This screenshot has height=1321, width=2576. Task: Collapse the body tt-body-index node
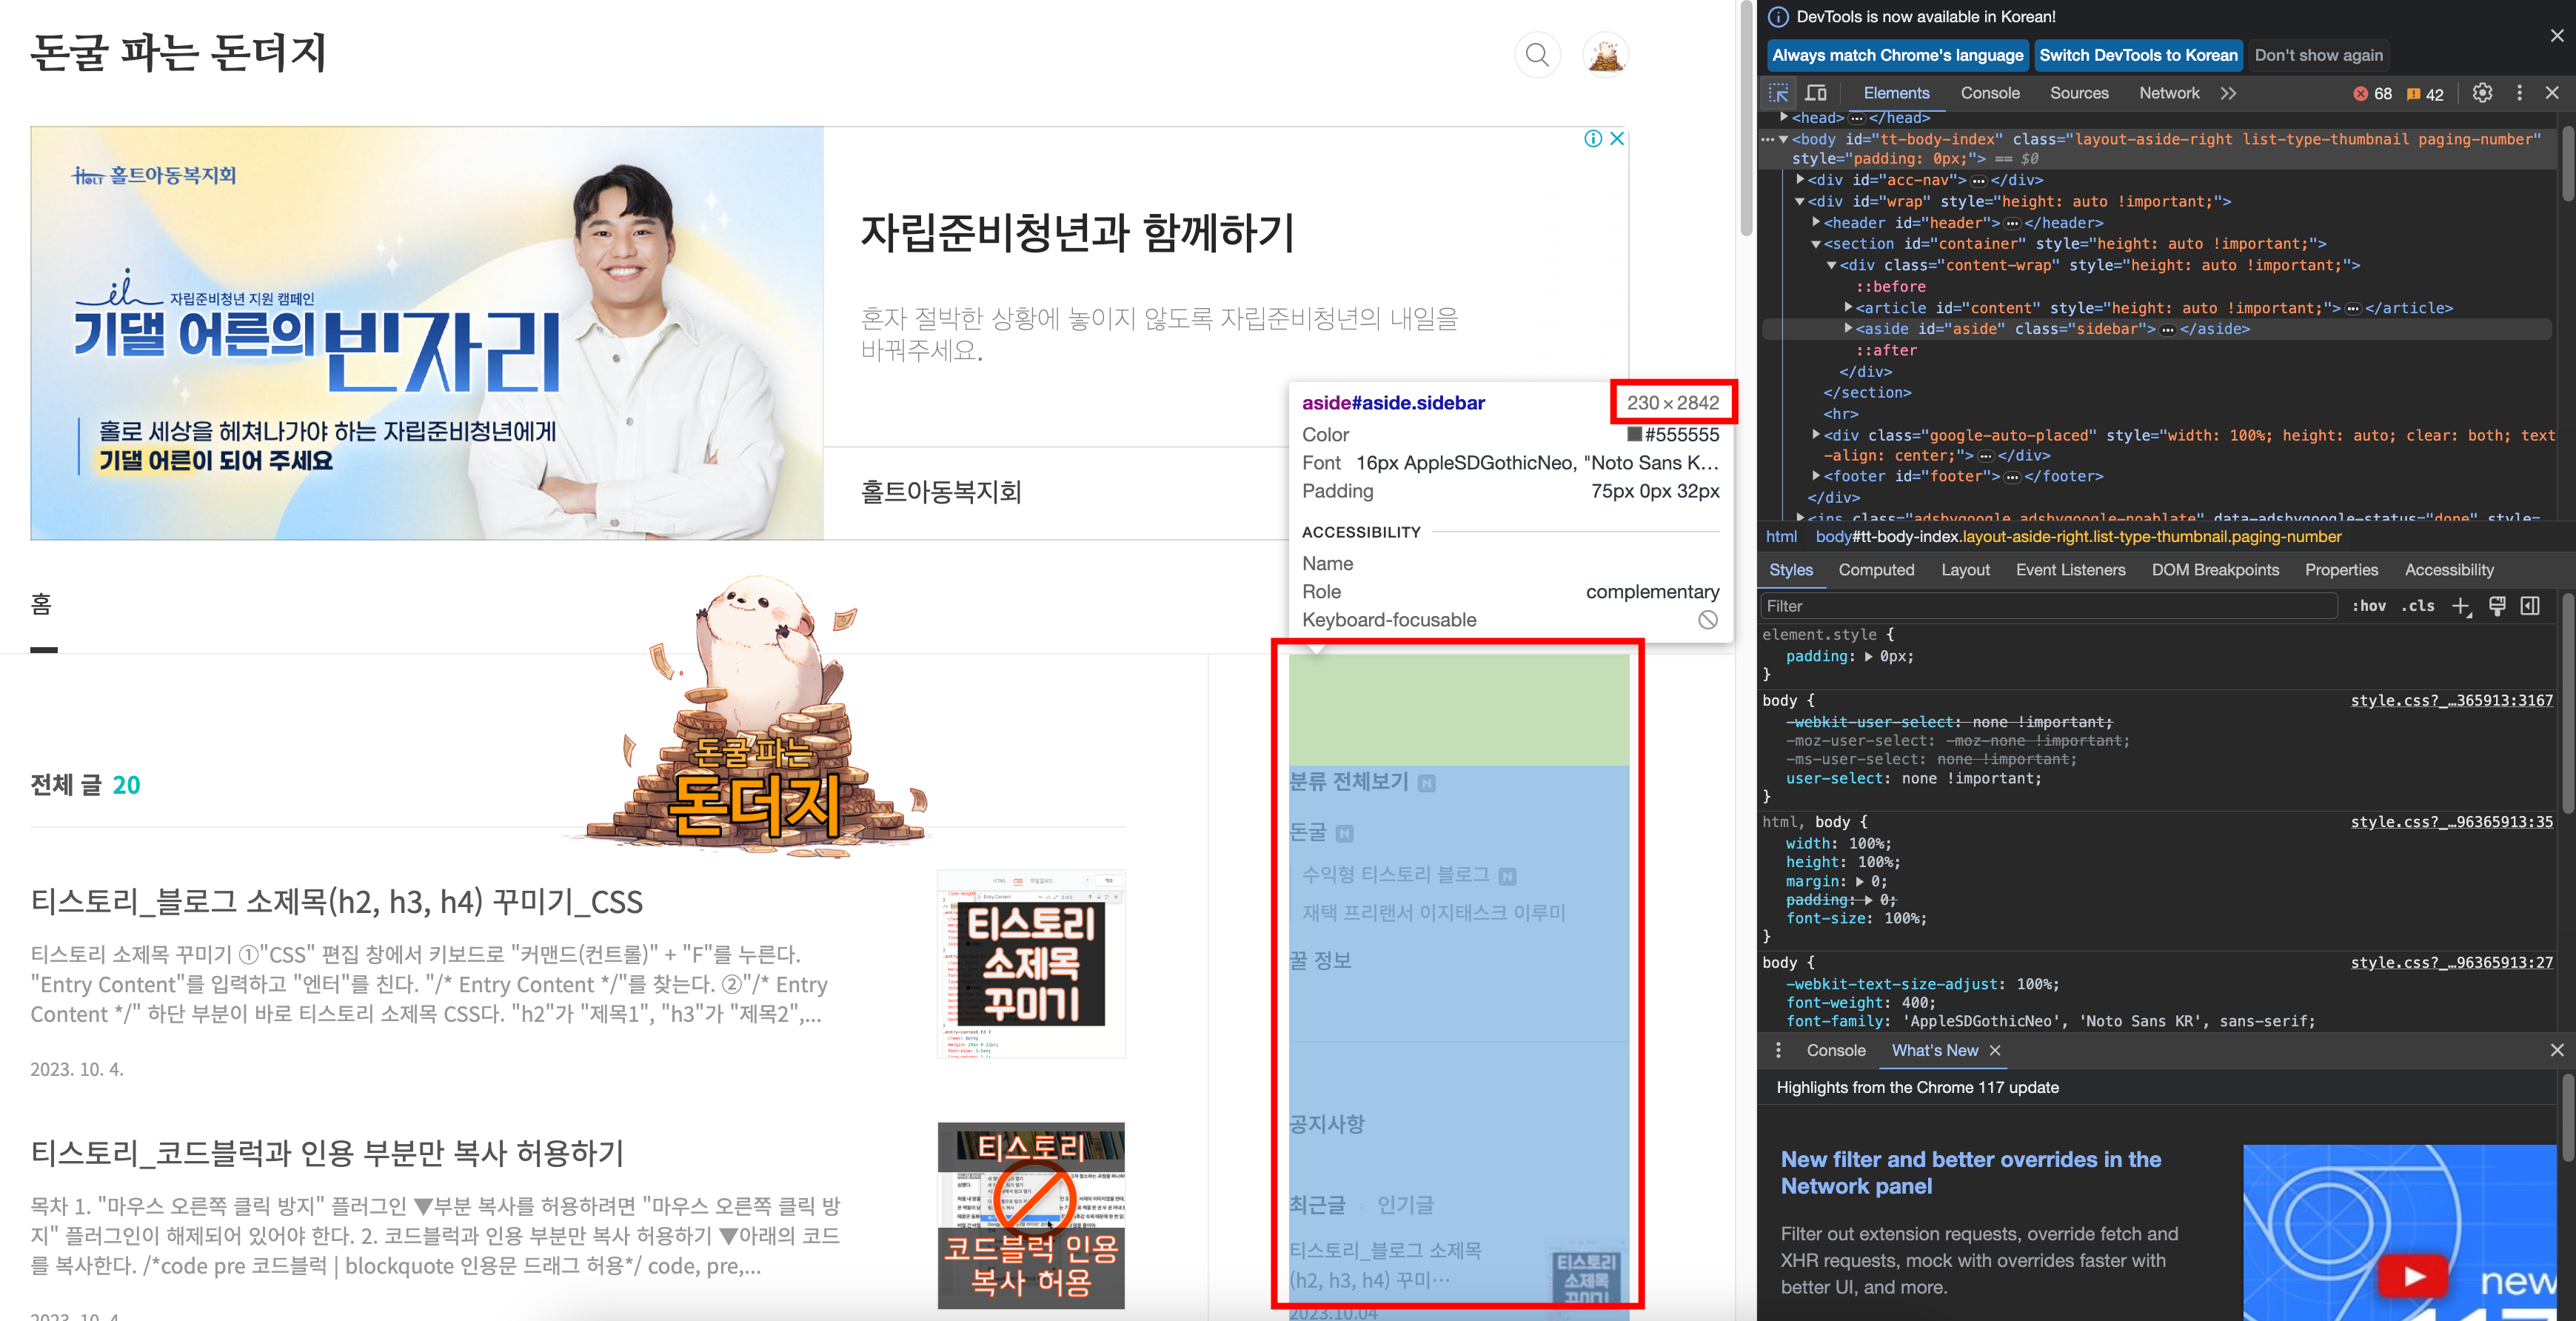pos(1784,139)
